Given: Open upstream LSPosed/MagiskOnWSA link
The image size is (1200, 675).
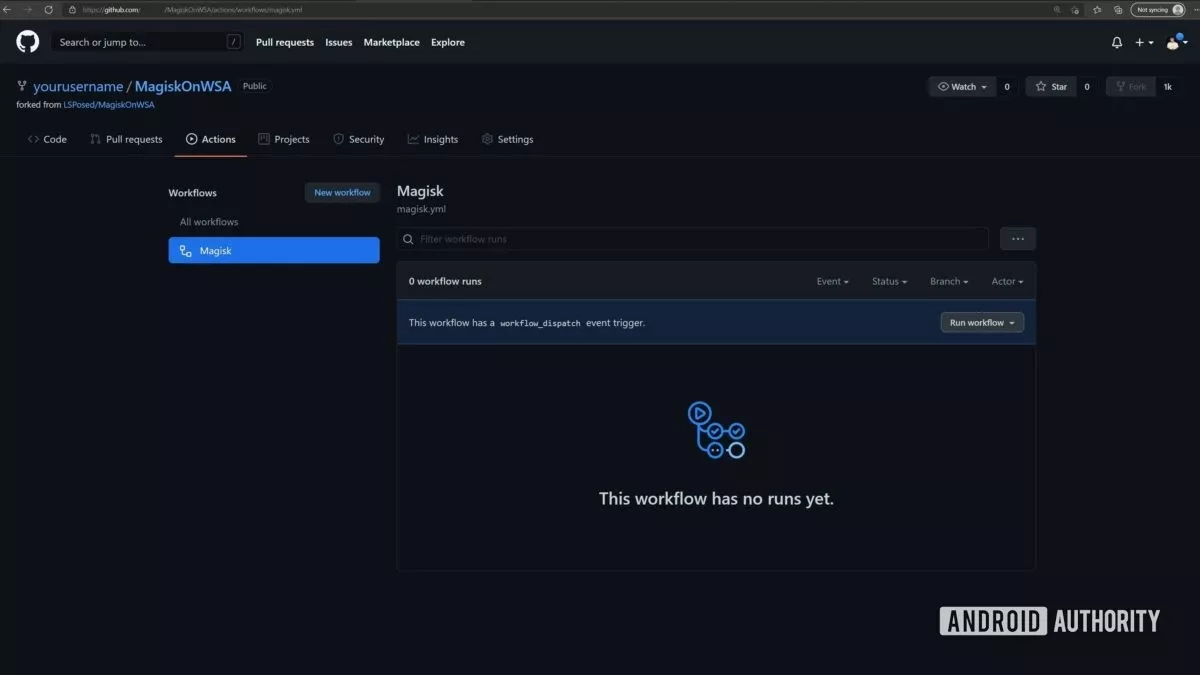Looking at the screenshot, I should tap(109, 105).
